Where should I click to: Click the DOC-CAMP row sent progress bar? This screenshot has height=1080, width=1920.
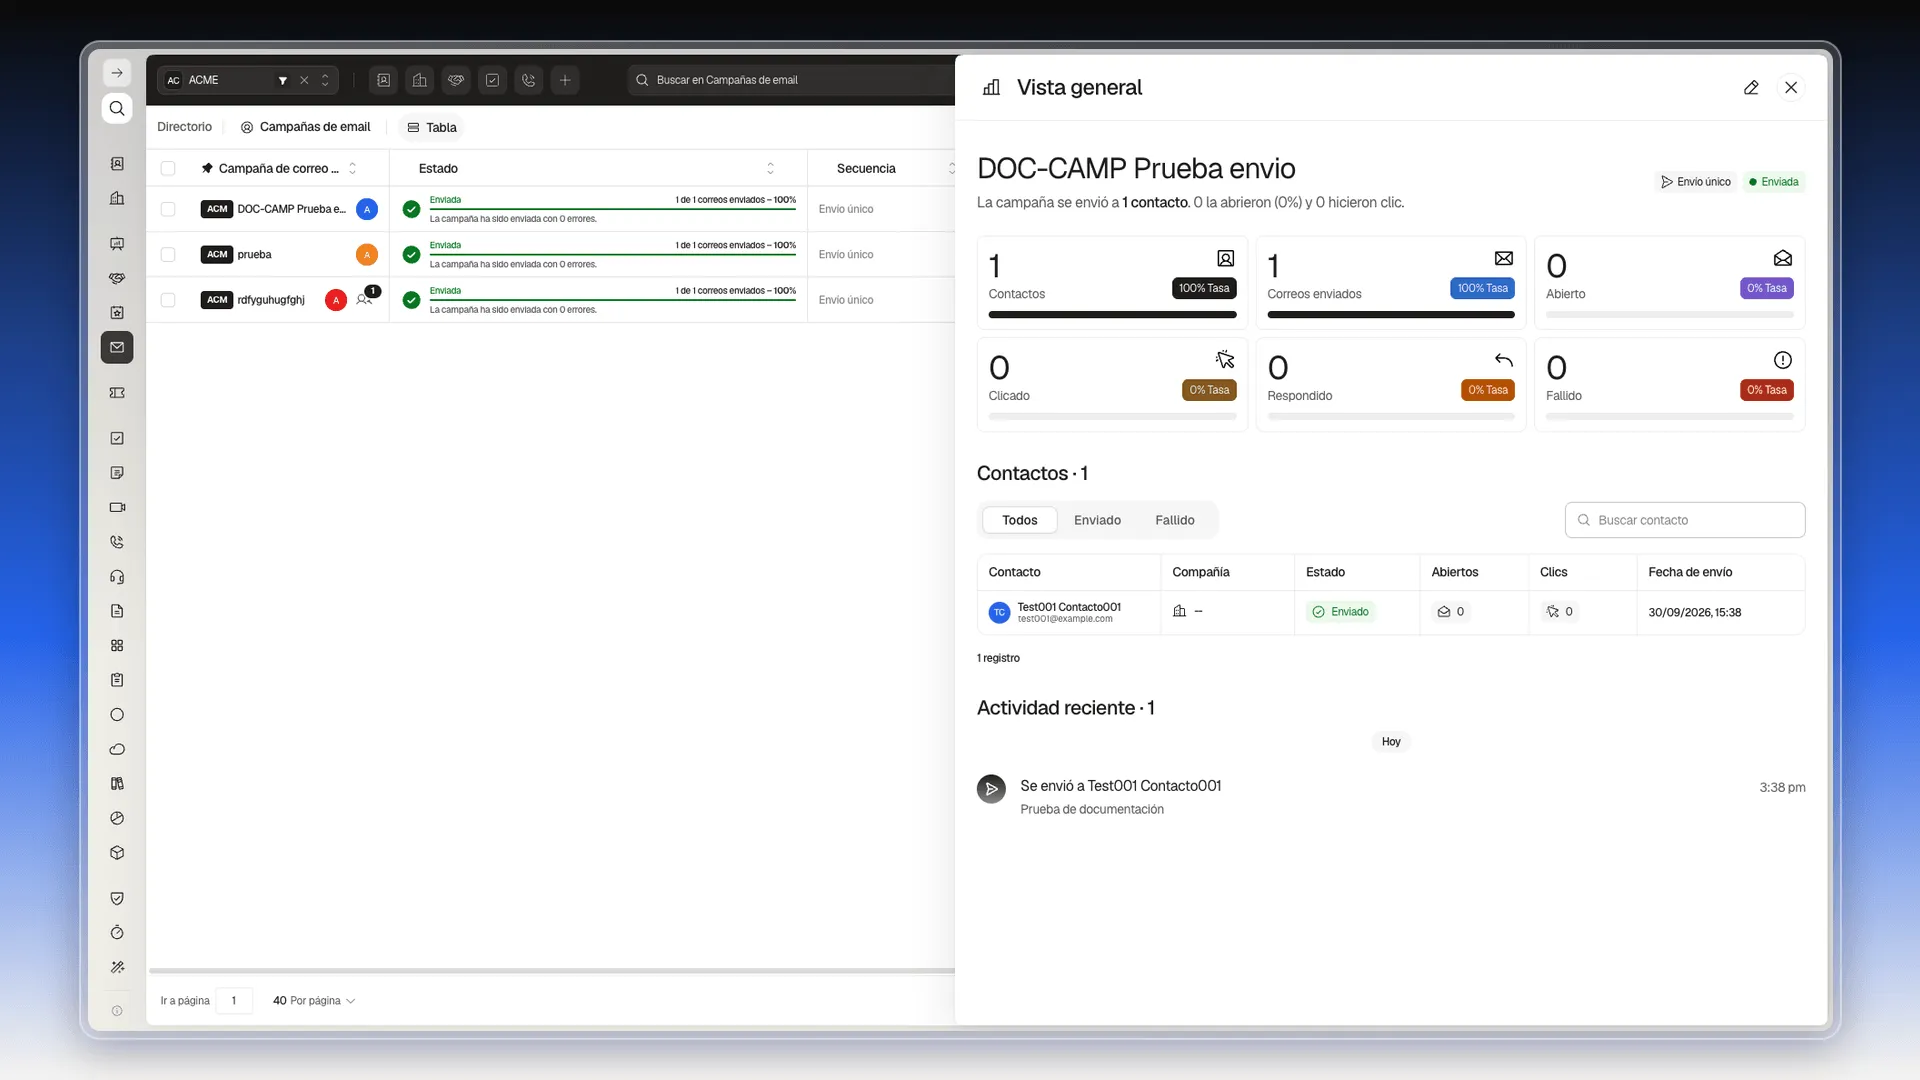612,209
